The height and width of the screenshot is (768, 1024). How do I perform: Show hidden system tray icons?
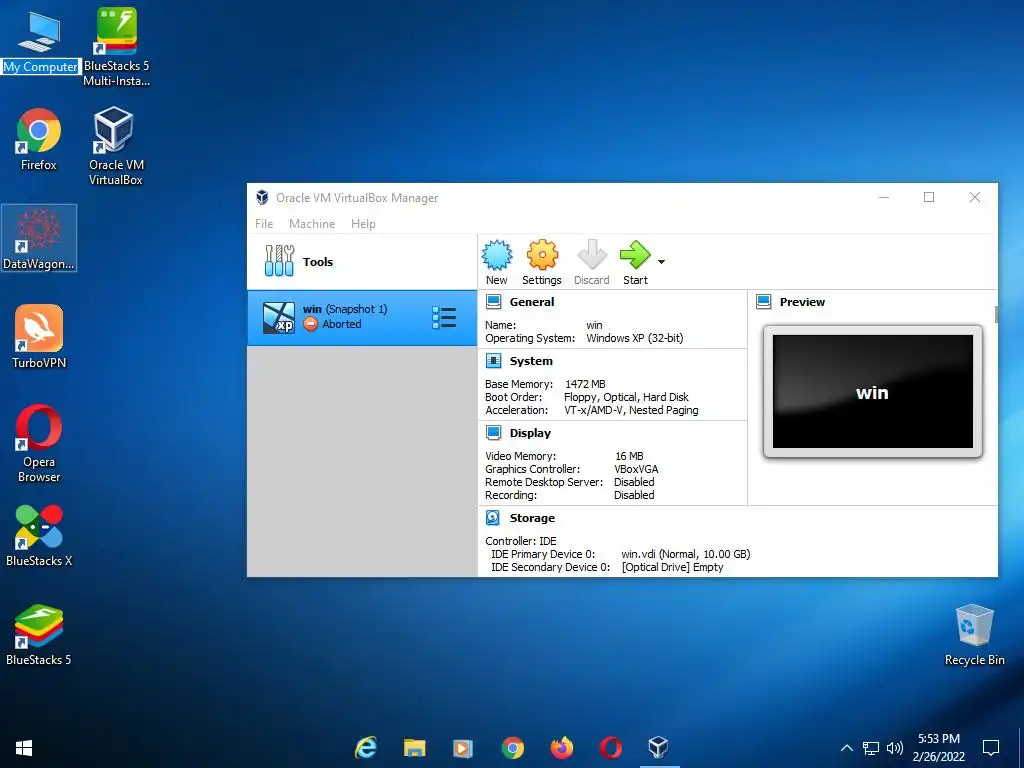846,748
